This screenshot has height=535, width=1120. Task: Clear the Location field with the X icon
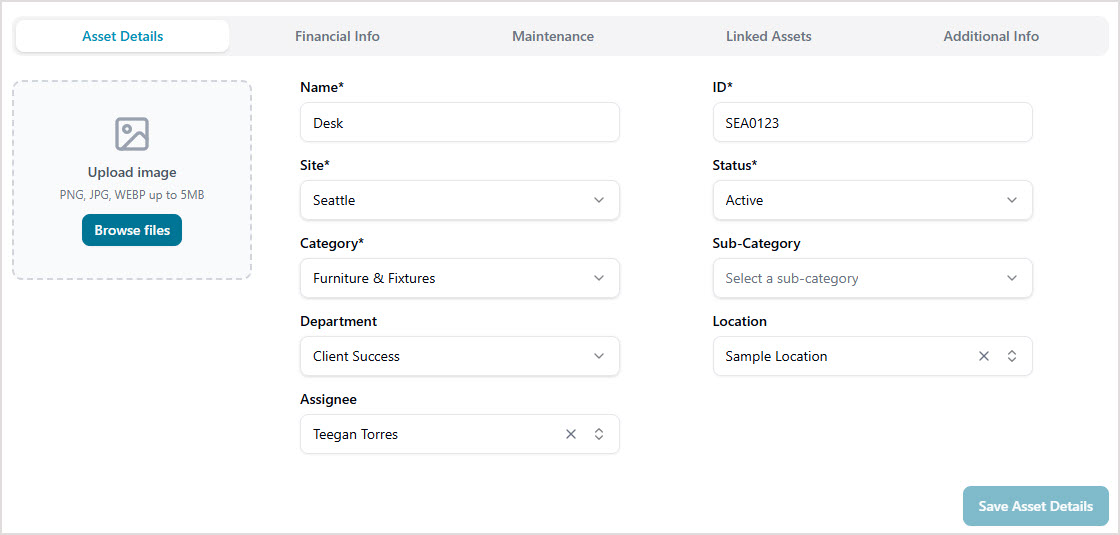[x=984, y=356]
